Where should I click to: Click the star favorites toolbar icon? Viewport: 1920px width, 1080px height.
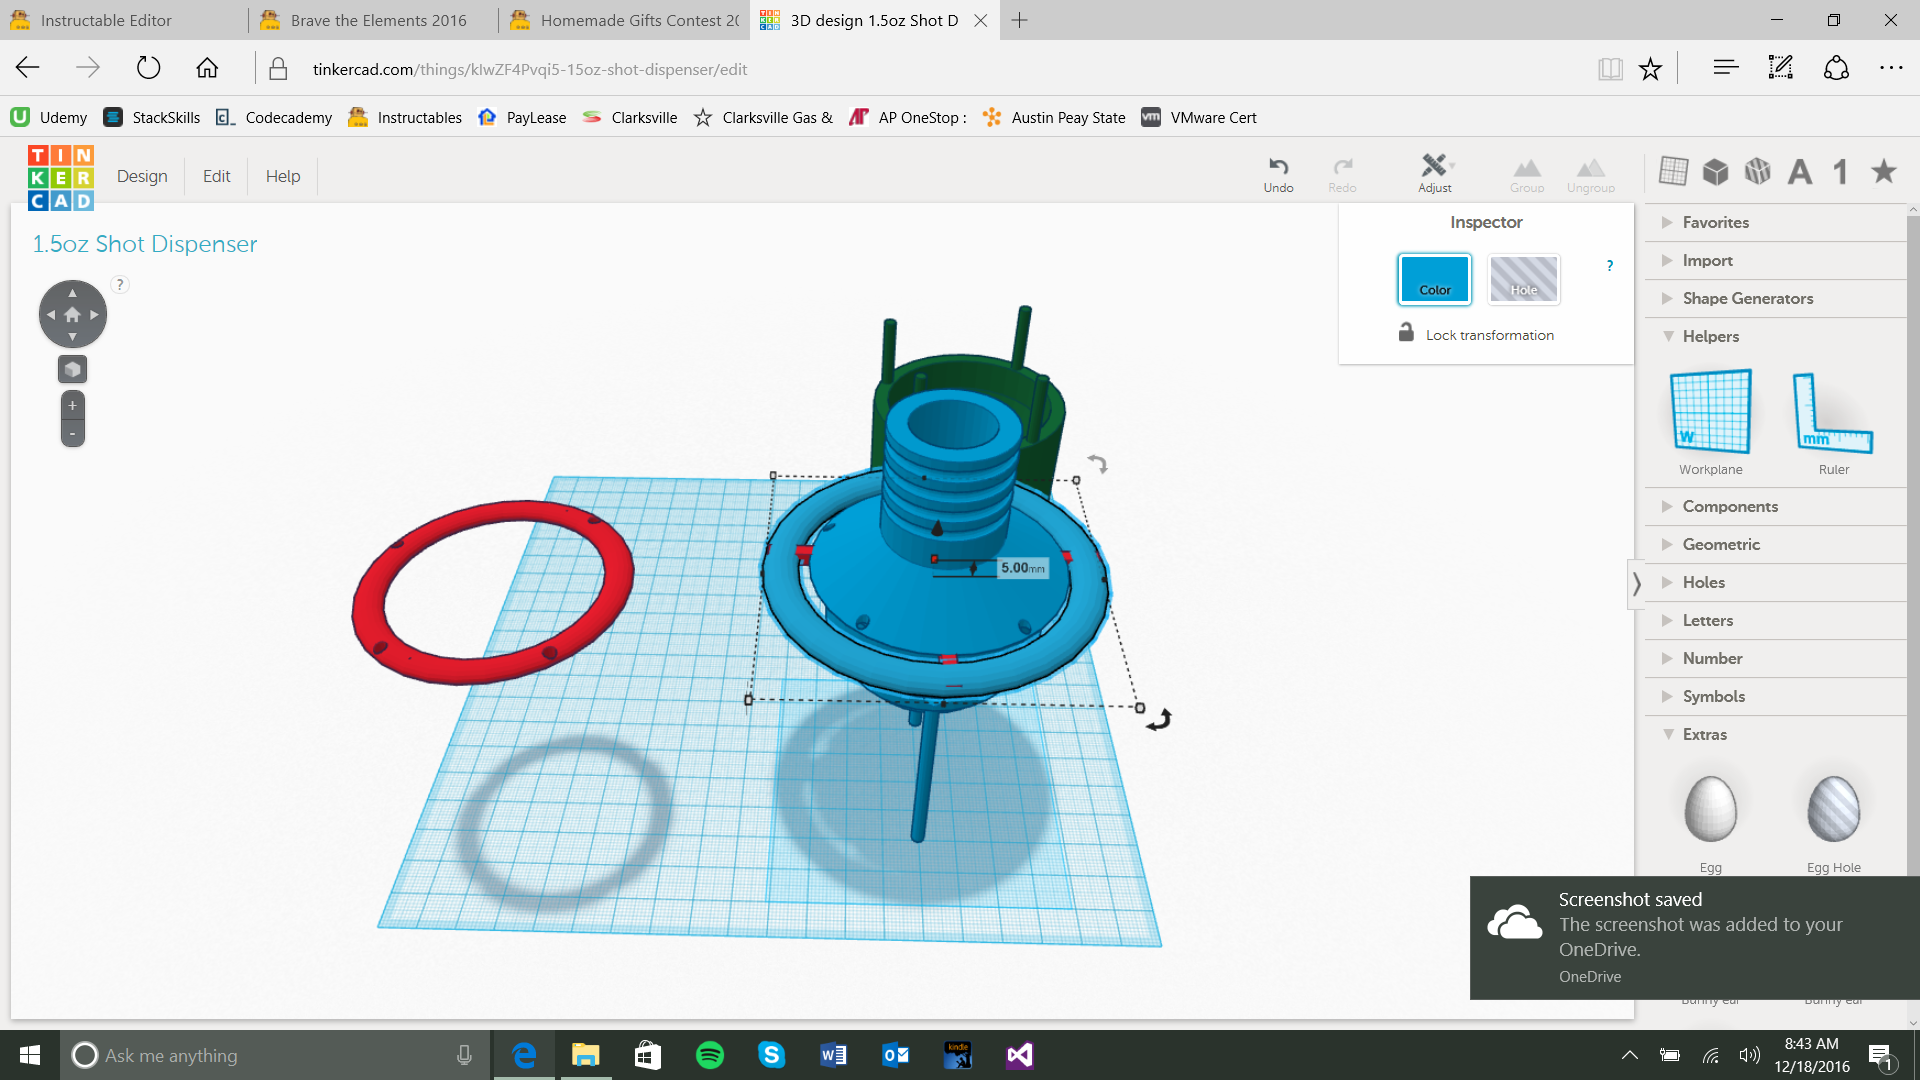(x=1884, y=172)
